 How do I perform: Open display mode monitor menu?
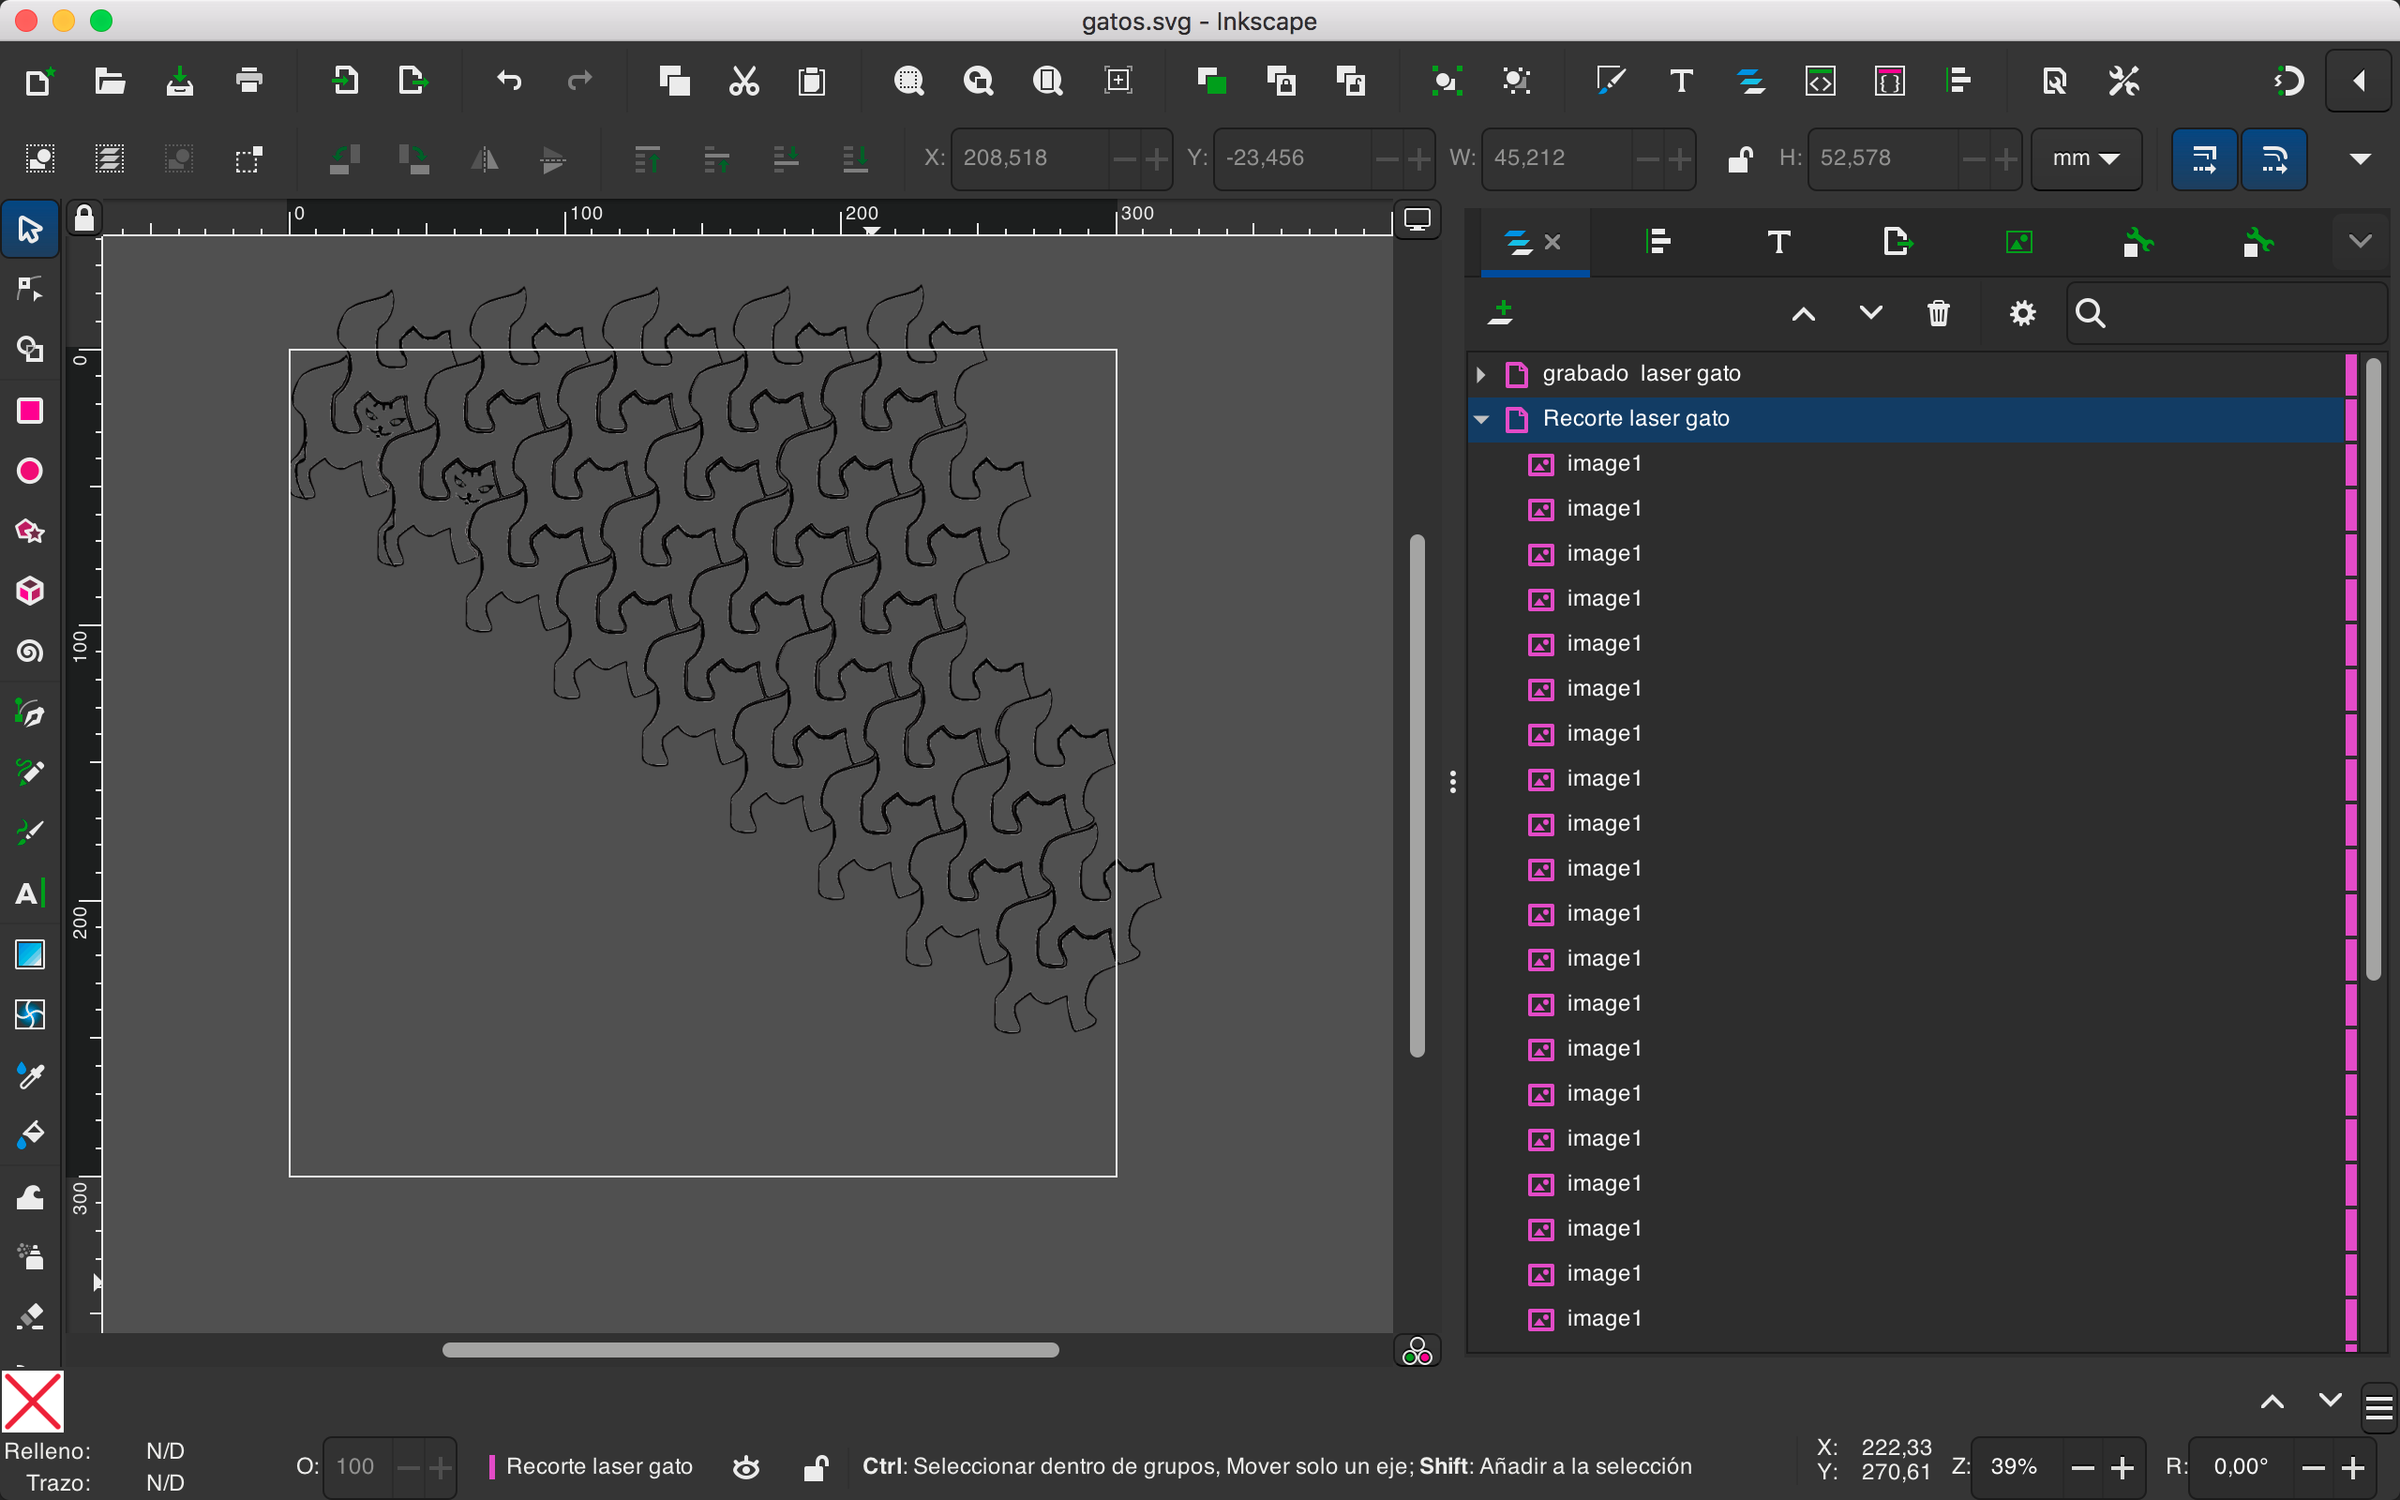tap(1417, 219)
